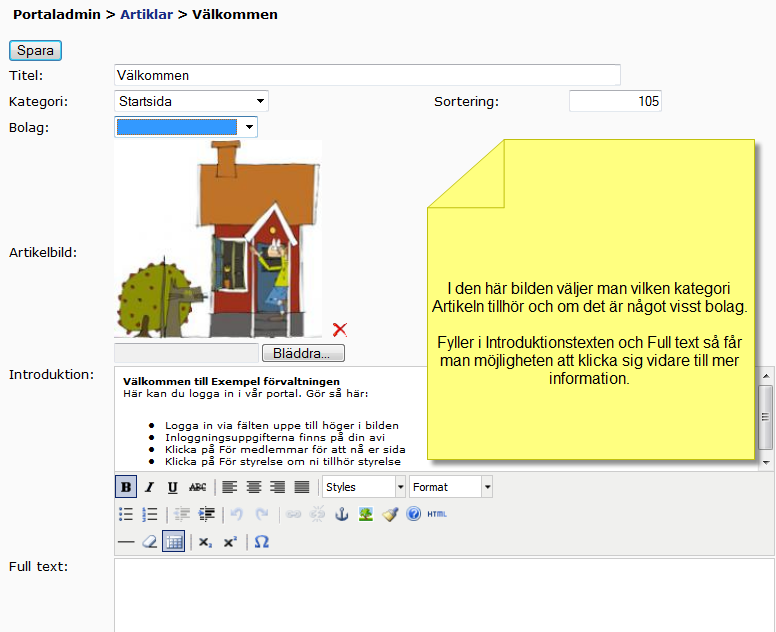
Task: Insert an anchor
Action: click(x=341, y=514)
